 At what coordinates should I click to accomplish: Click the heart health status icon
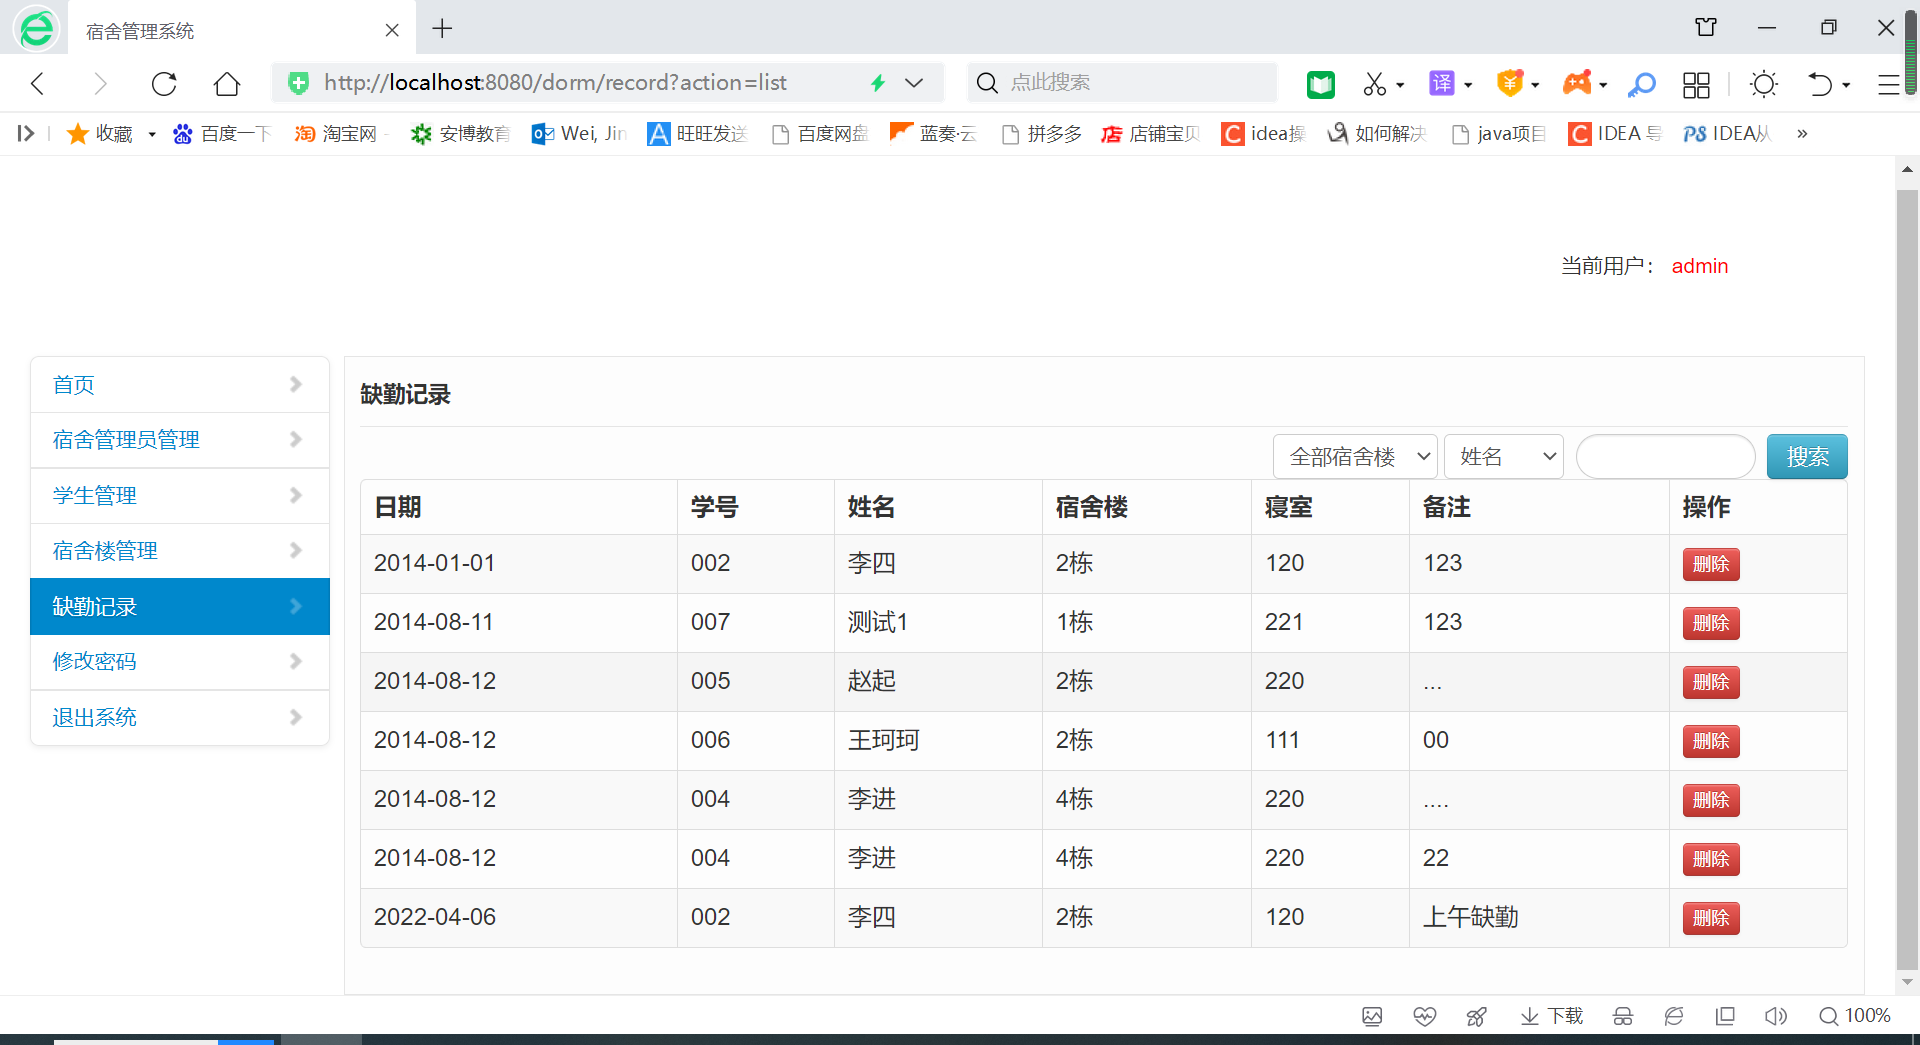click(x=1425, y=1016)
